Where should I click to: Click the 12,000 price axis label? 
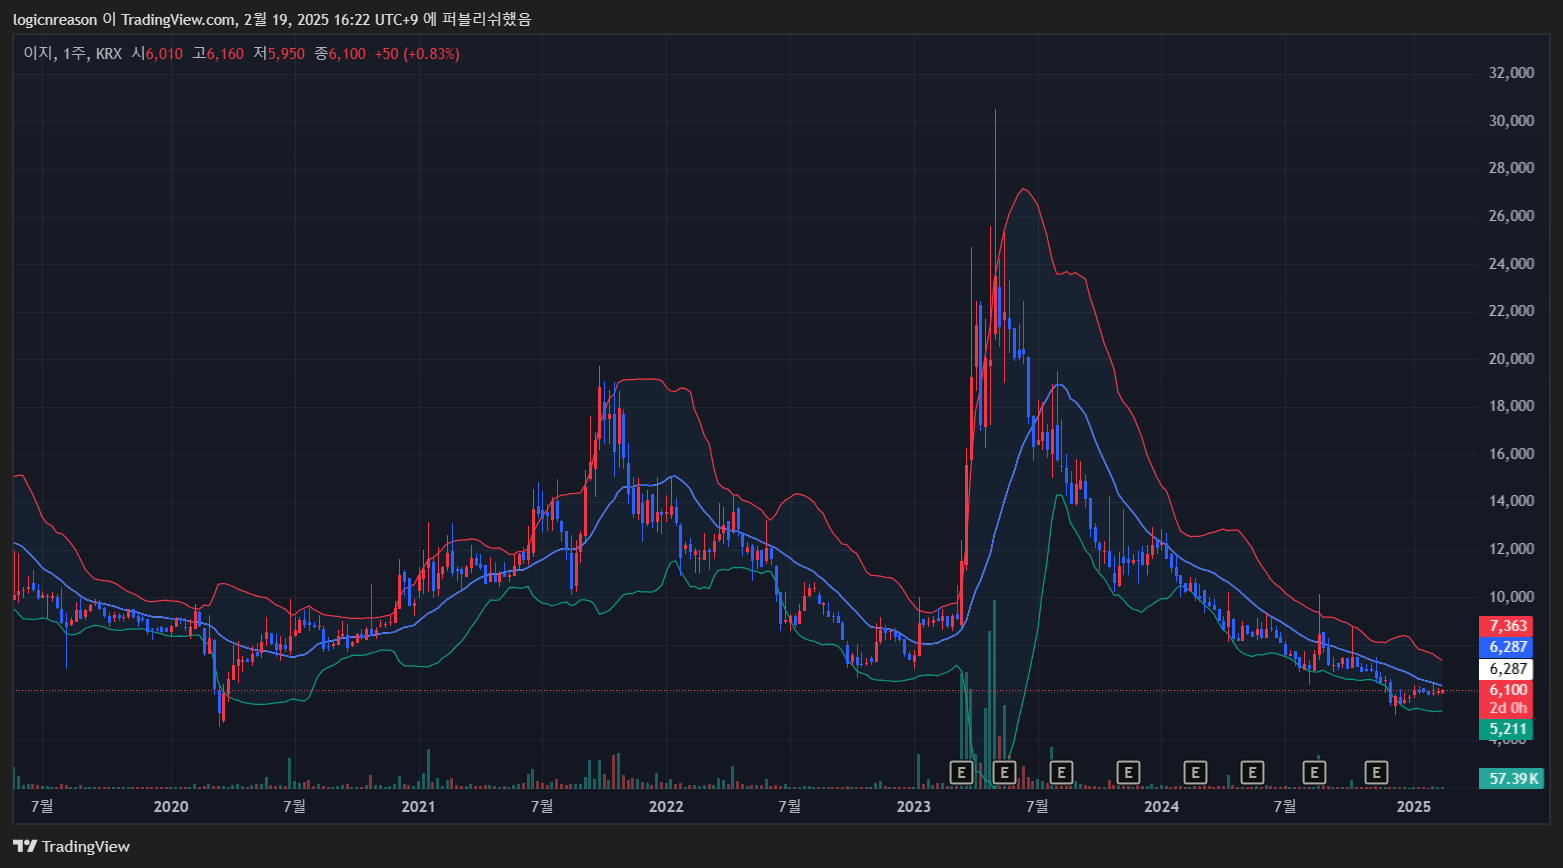[1511, 549]
